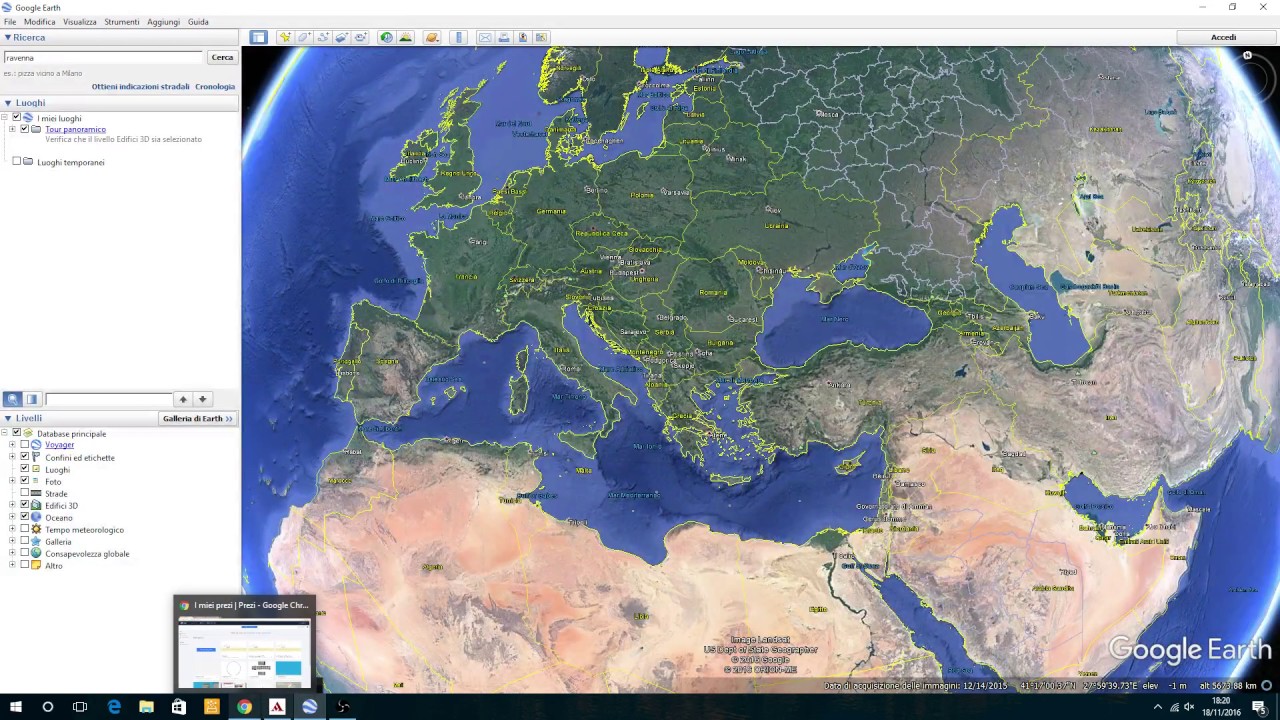Uncheck the Edifici 3D layer checkbox
Viewport: 1280px width, 720px height.
pyautogui.click(x=25, y=505)
